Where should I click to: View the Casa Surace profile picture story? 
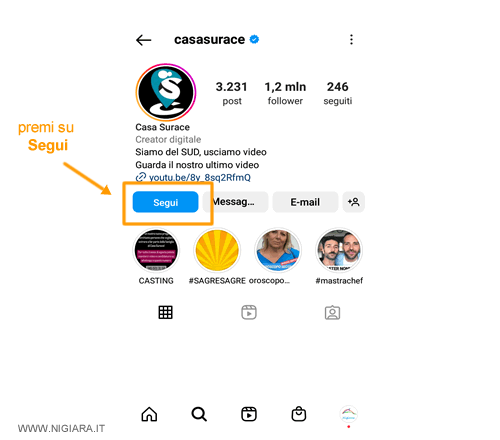[166, 92]
